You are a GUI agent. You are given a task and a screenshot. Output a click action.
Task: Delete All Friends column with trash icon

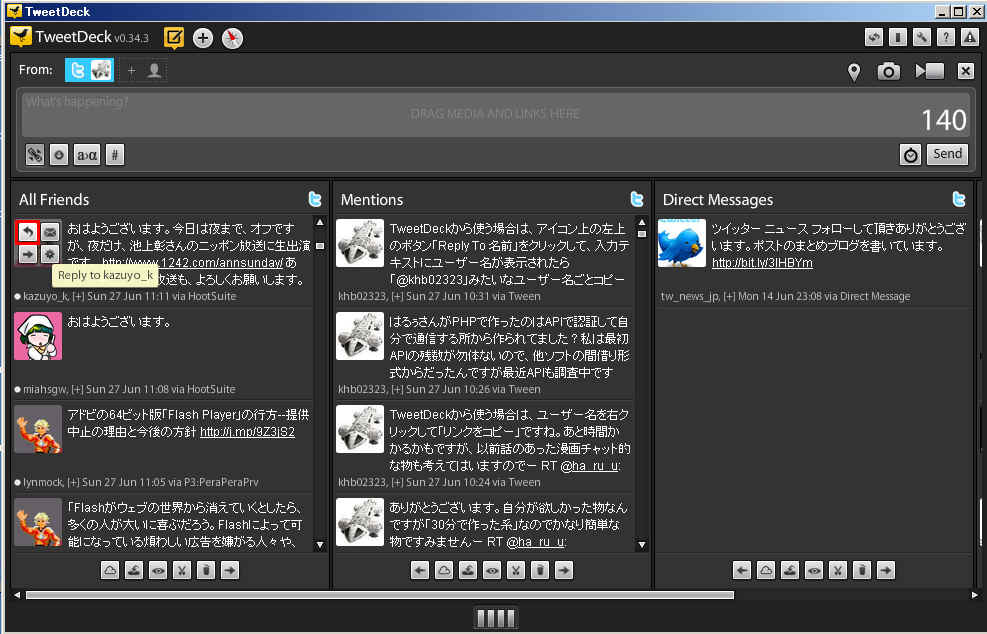206,570
